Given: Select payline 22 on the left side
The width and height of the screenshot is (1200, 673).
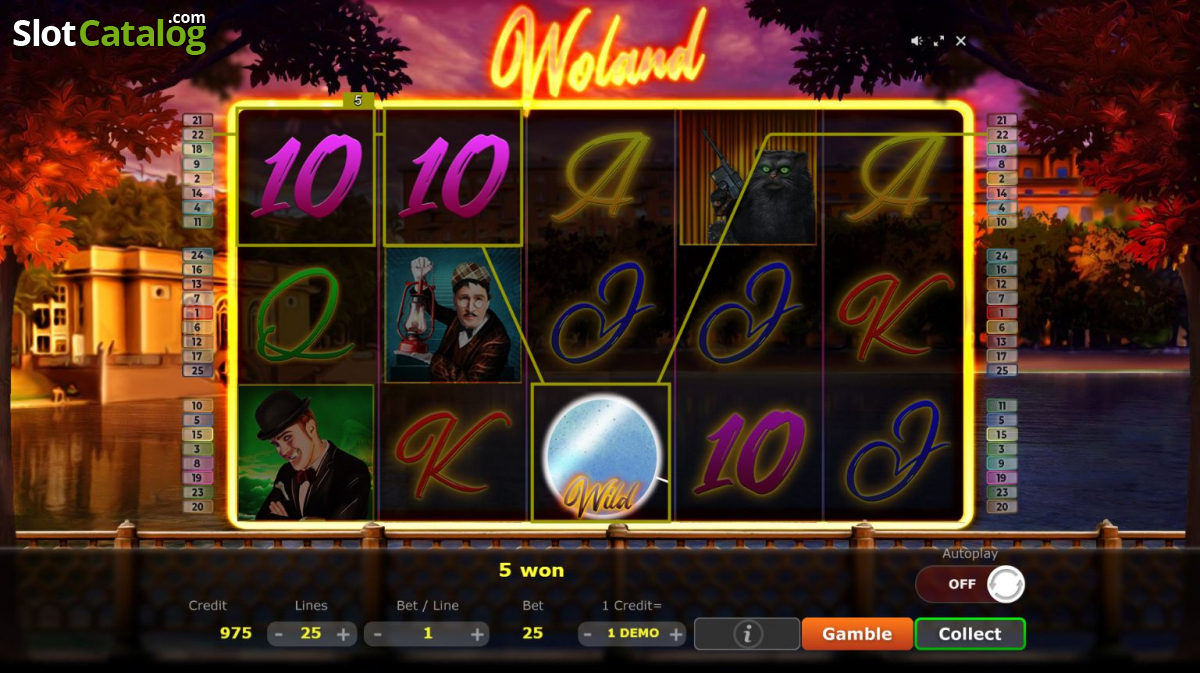Looking at the screenshot, I should (197, 134).
